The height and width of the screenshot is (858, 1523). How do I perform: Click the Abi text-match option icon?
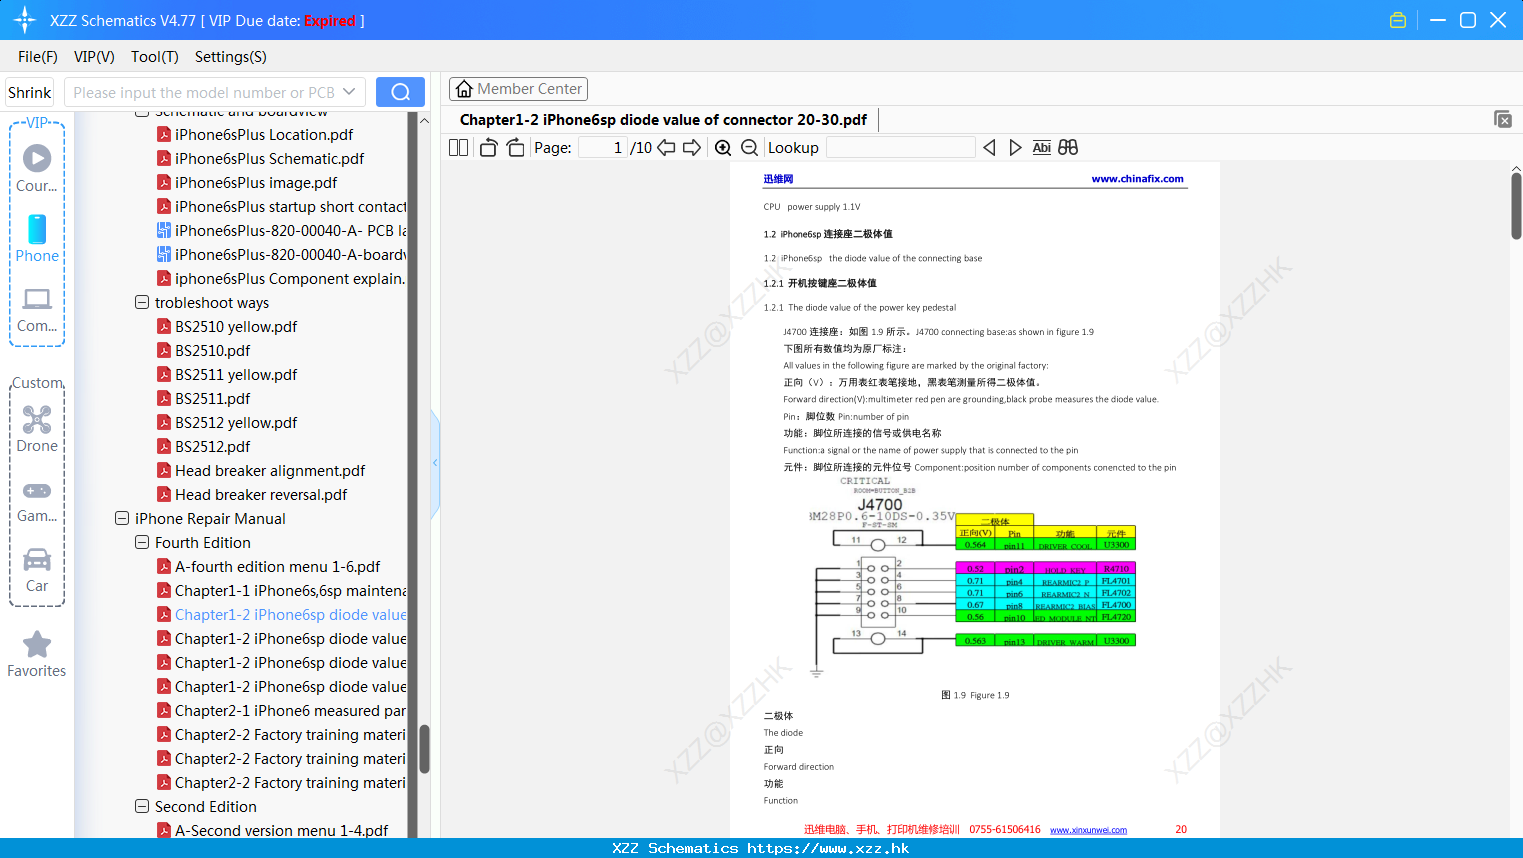[1041, 147]
